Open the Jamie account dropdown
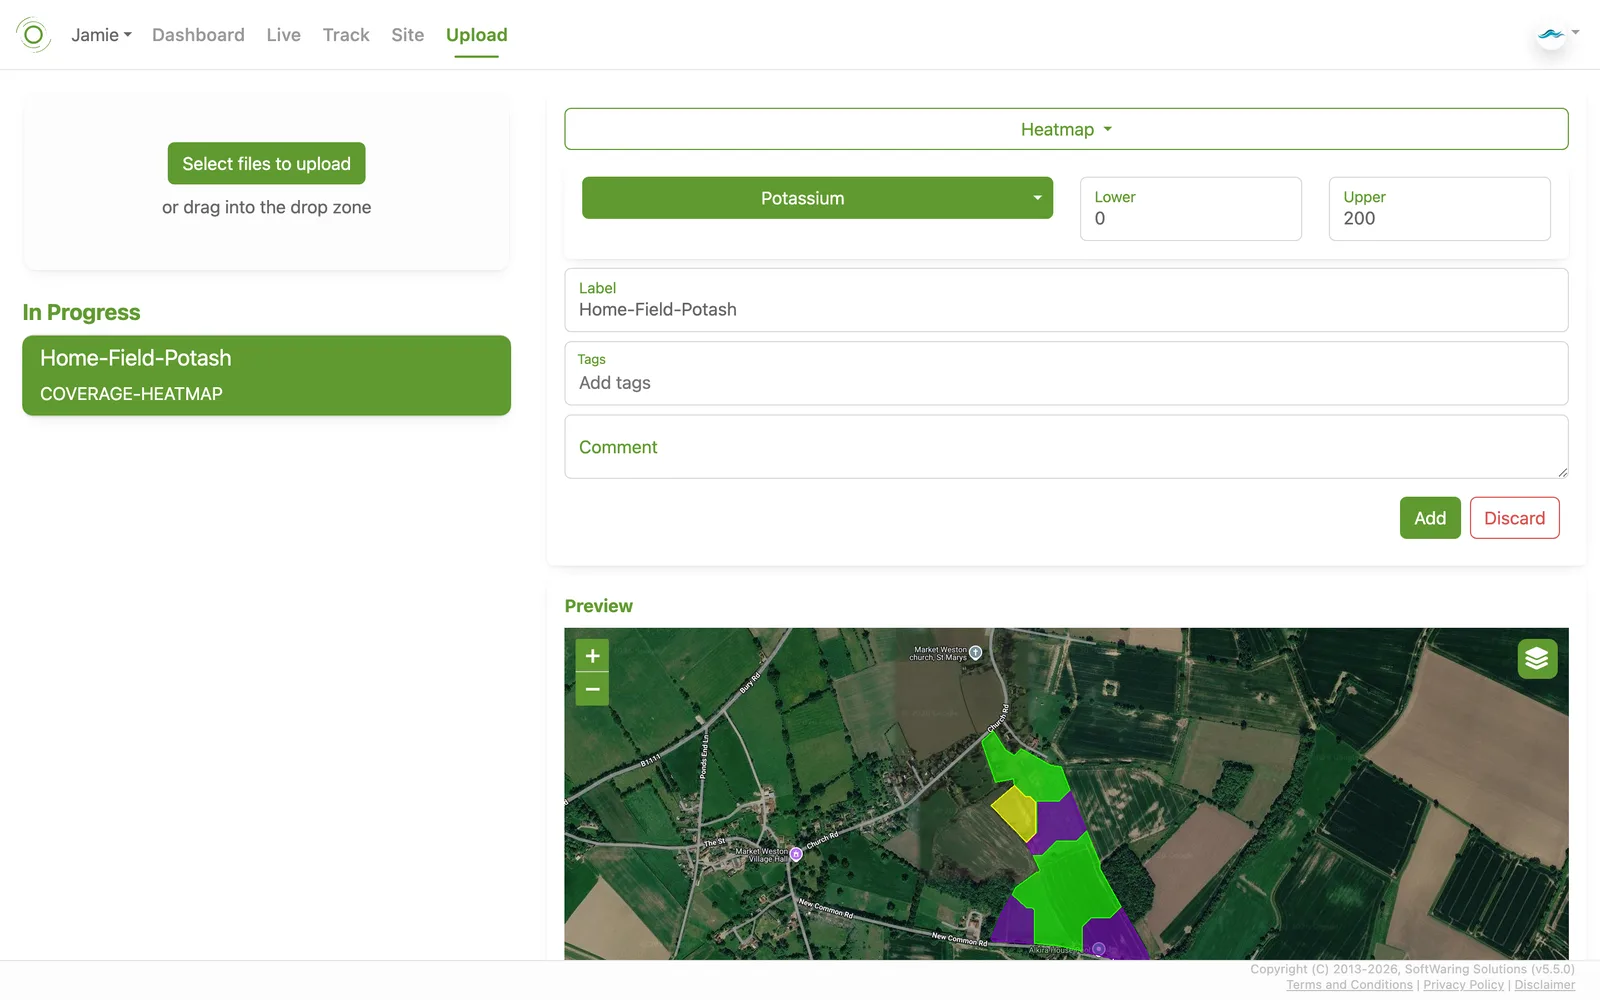This screenshot has width=1600, height=1000. click(x=101, y=35)
